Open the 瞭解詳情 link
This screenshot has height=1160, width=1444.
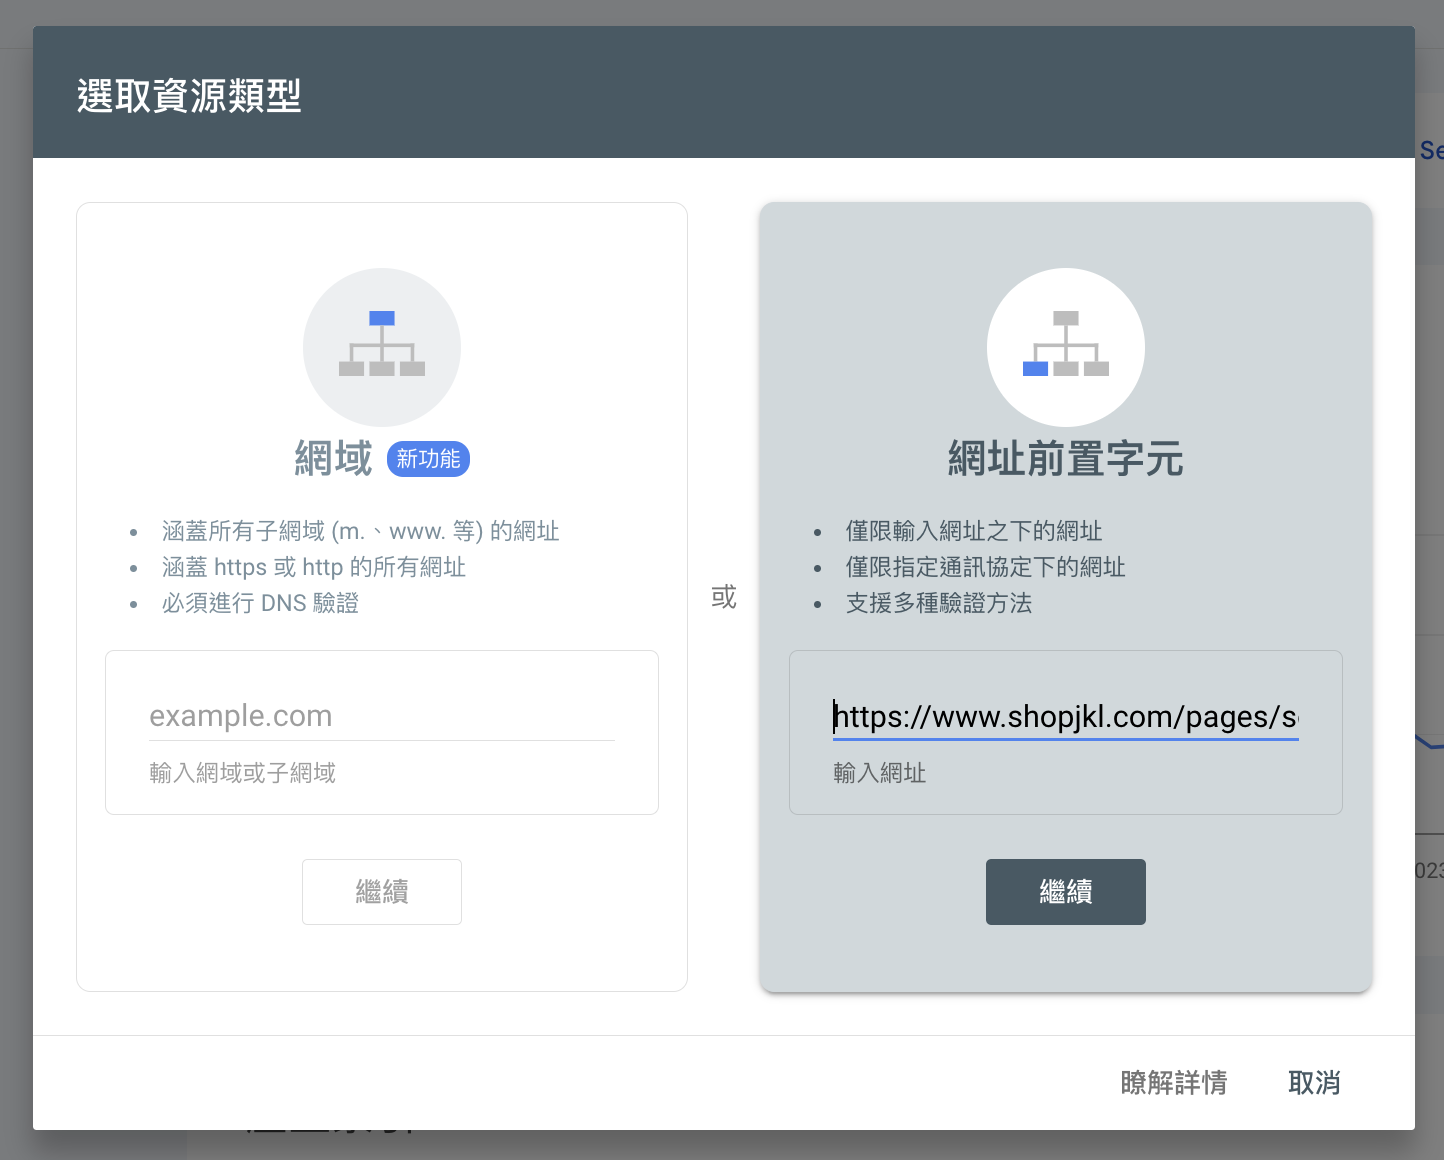(1173, 1082)
